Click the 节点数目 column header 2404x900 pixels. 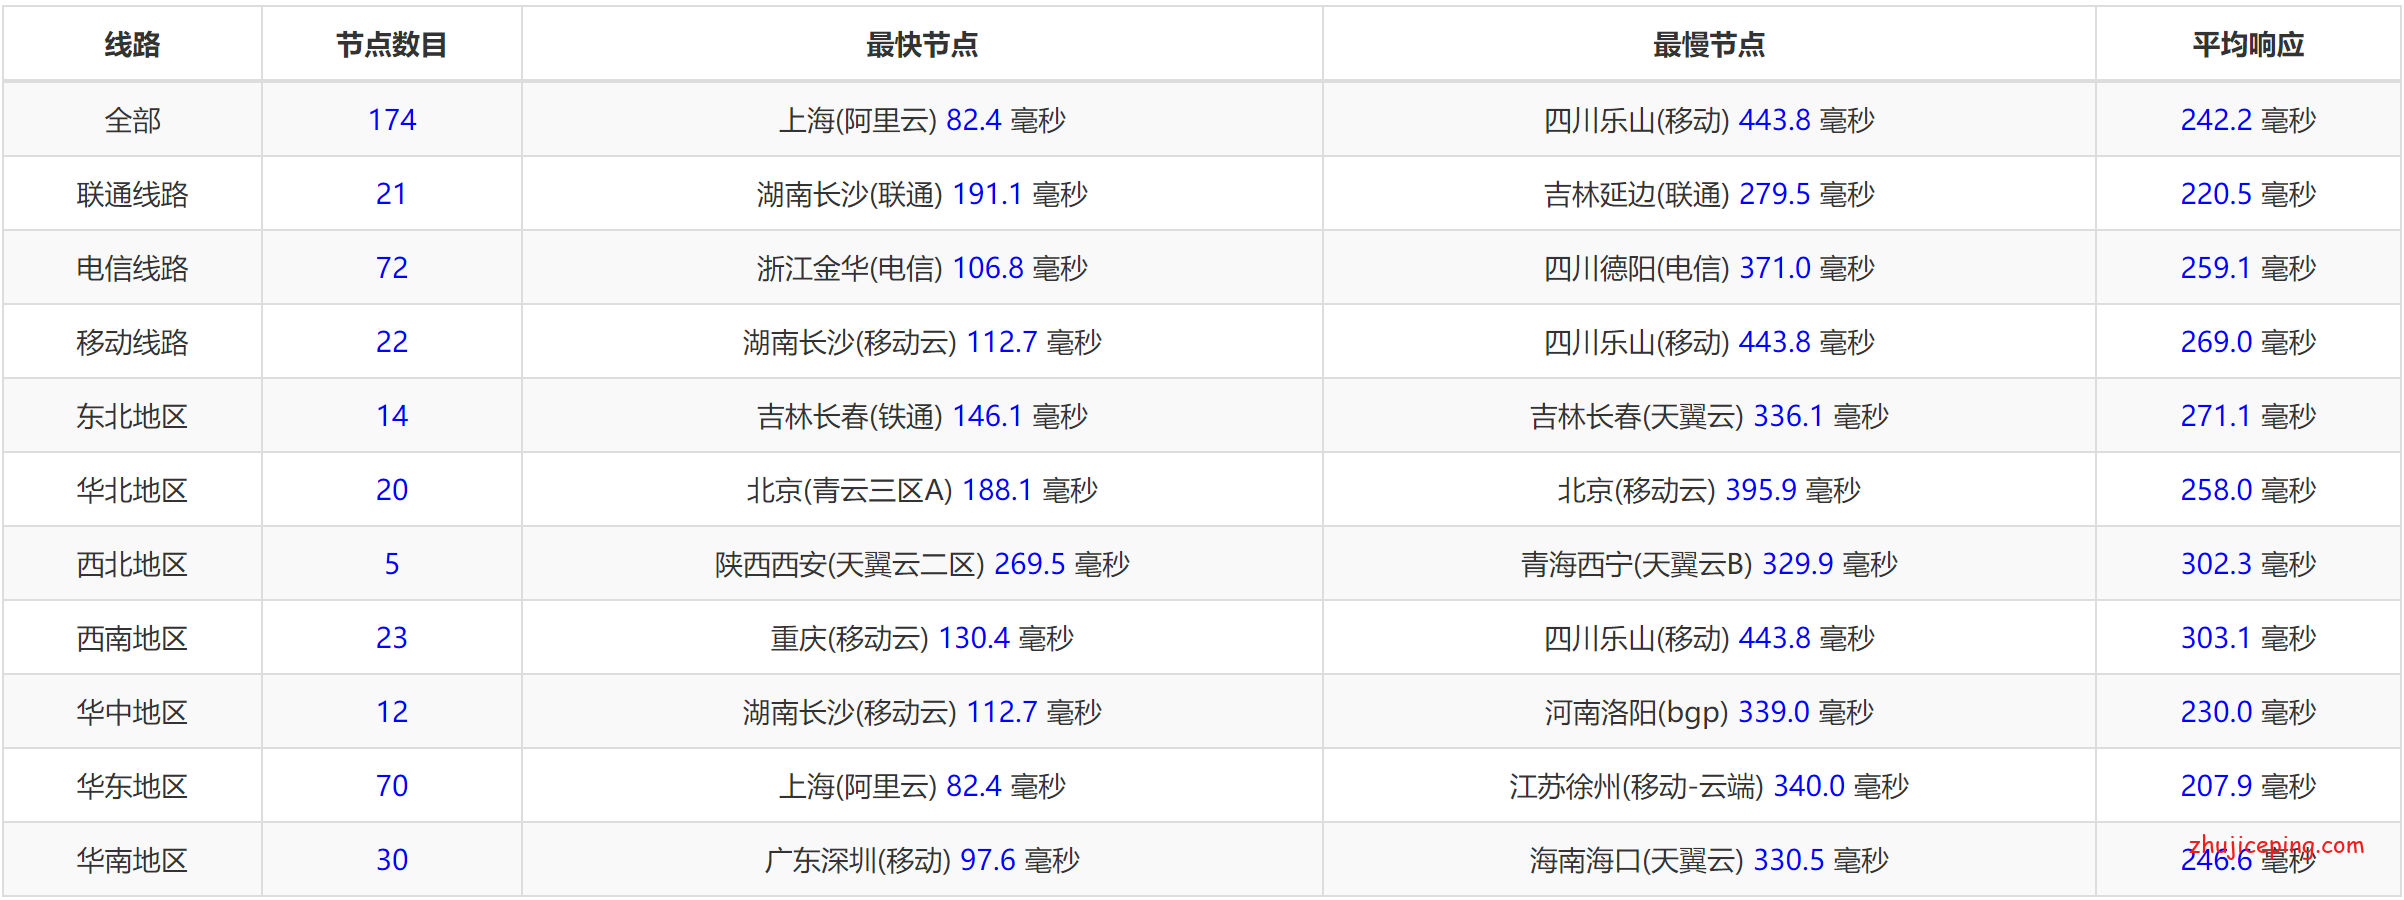392,45
